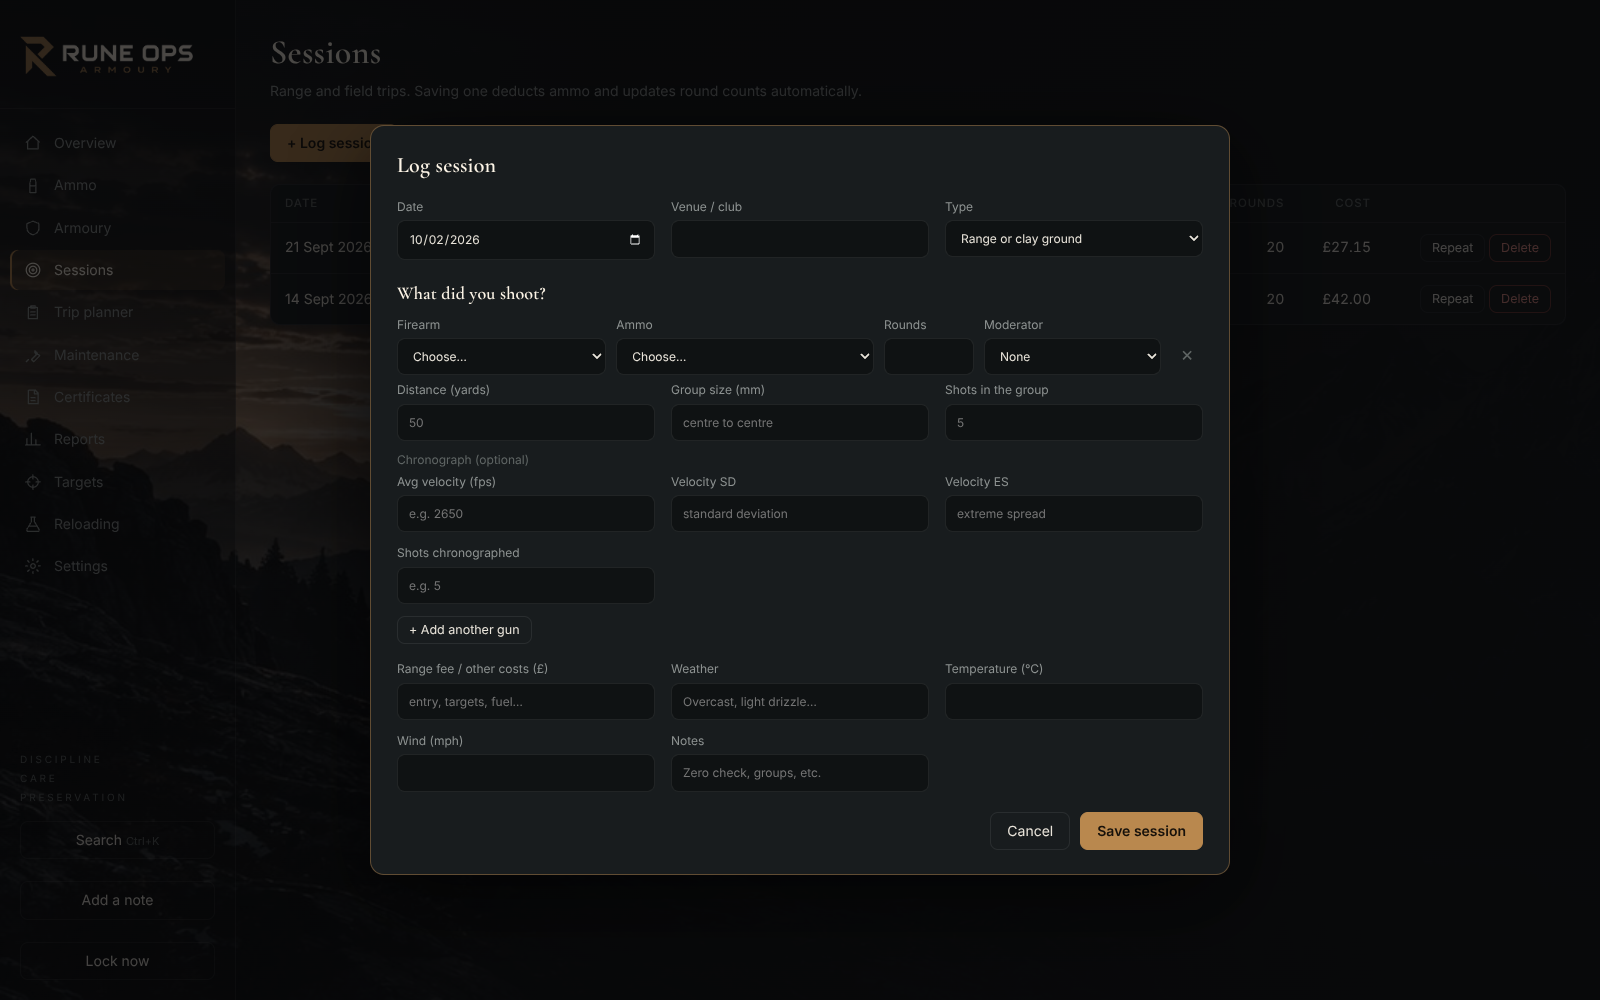Cancel the Log session dialog

click(1030, 831)
